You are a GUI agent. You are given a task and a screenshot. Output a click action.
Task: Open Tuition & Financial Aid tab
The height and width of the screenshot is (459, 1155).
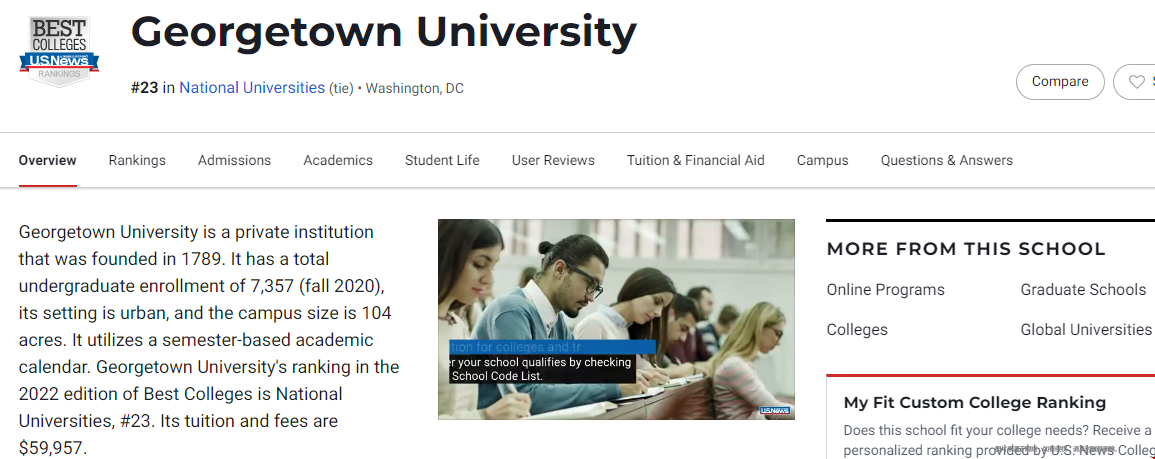point(695,160)
